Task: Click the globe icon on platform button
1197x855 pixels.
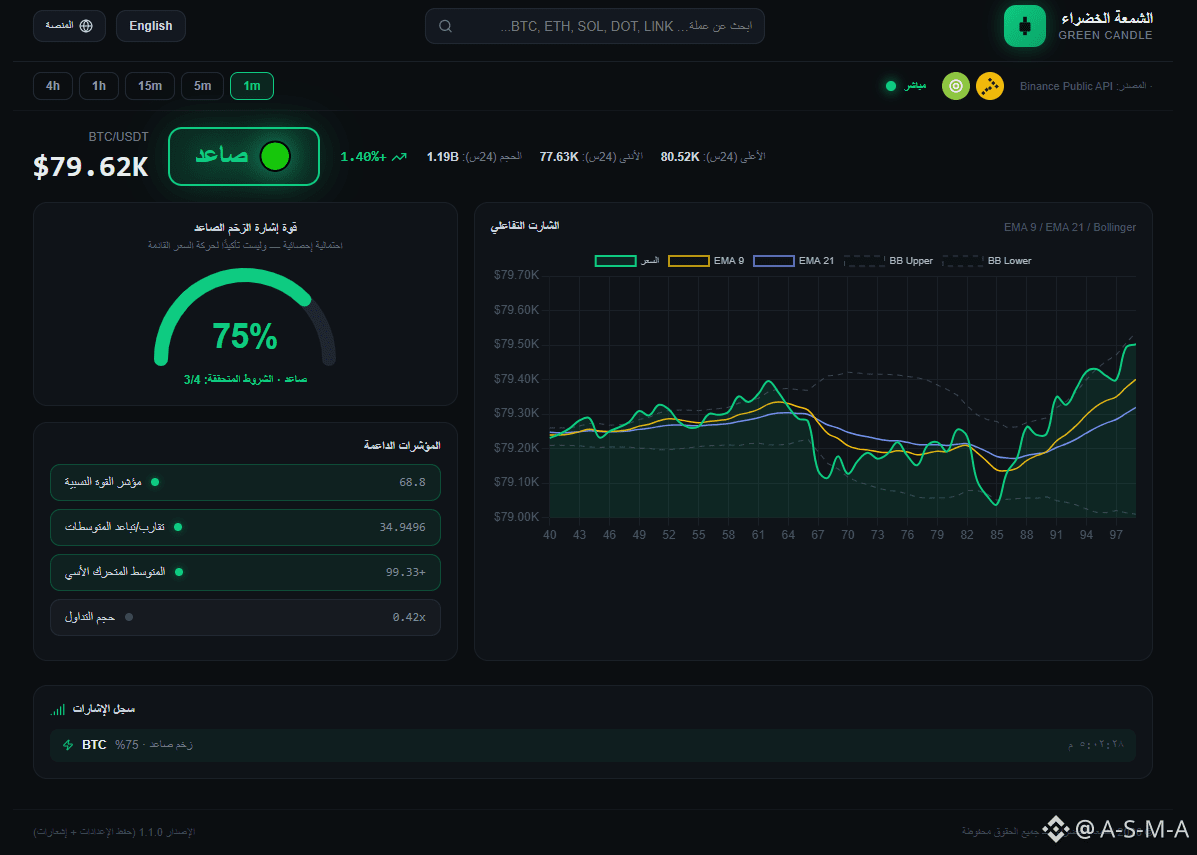Action: 86,26
